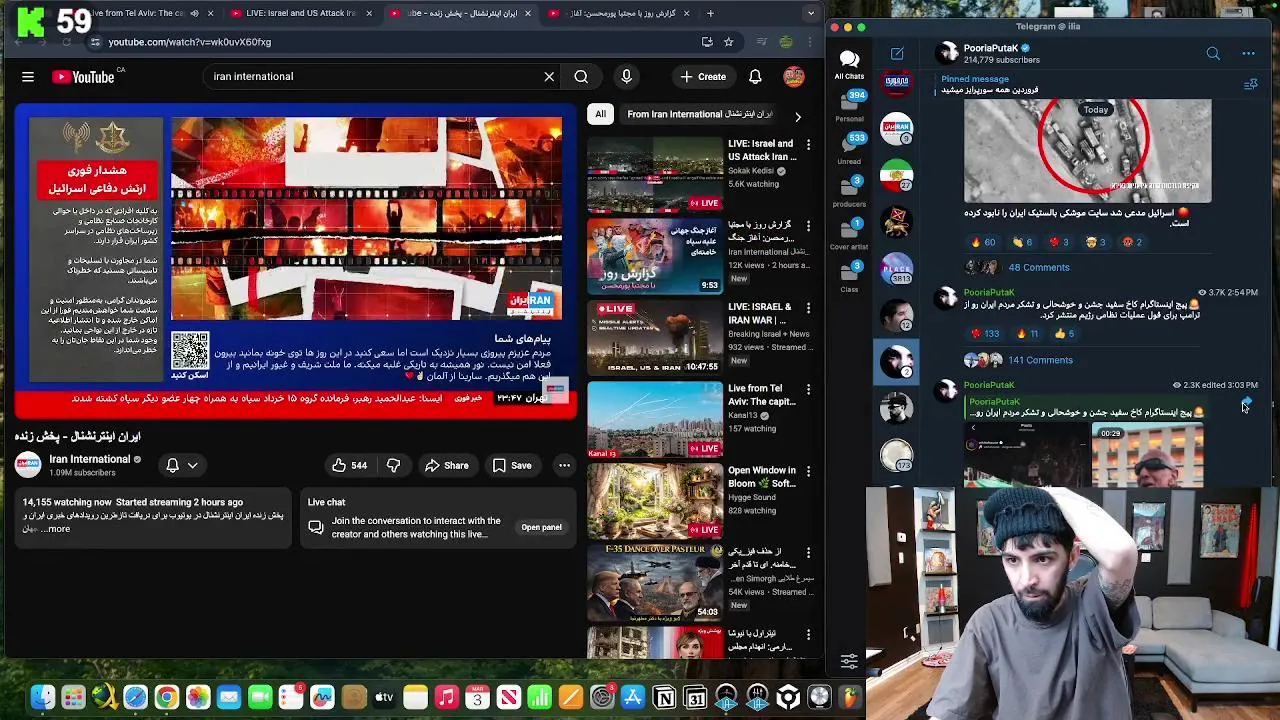Open more actions menu below the video
The width and height of the screenshot is (1280, 720).
[x=564, y=465]
